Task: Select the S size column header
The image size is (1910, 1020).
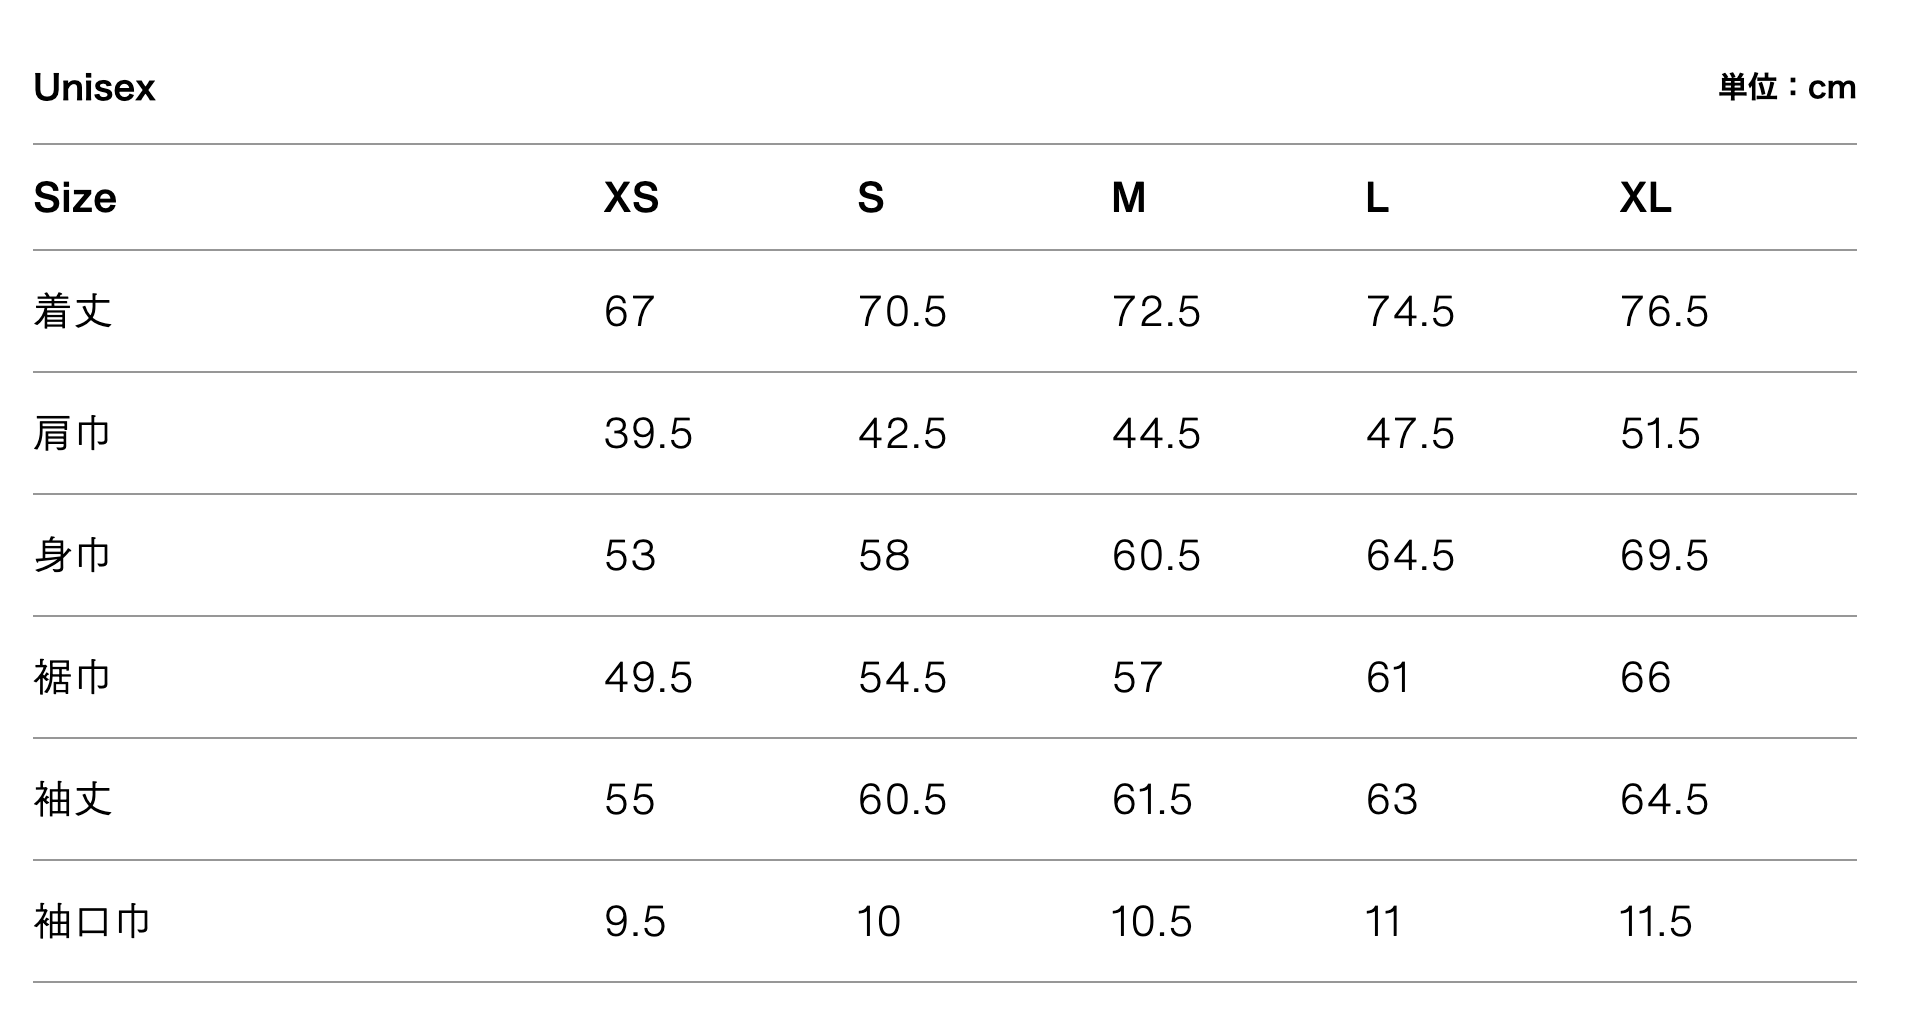Action: pyautogui.click(x=870, y=198)
